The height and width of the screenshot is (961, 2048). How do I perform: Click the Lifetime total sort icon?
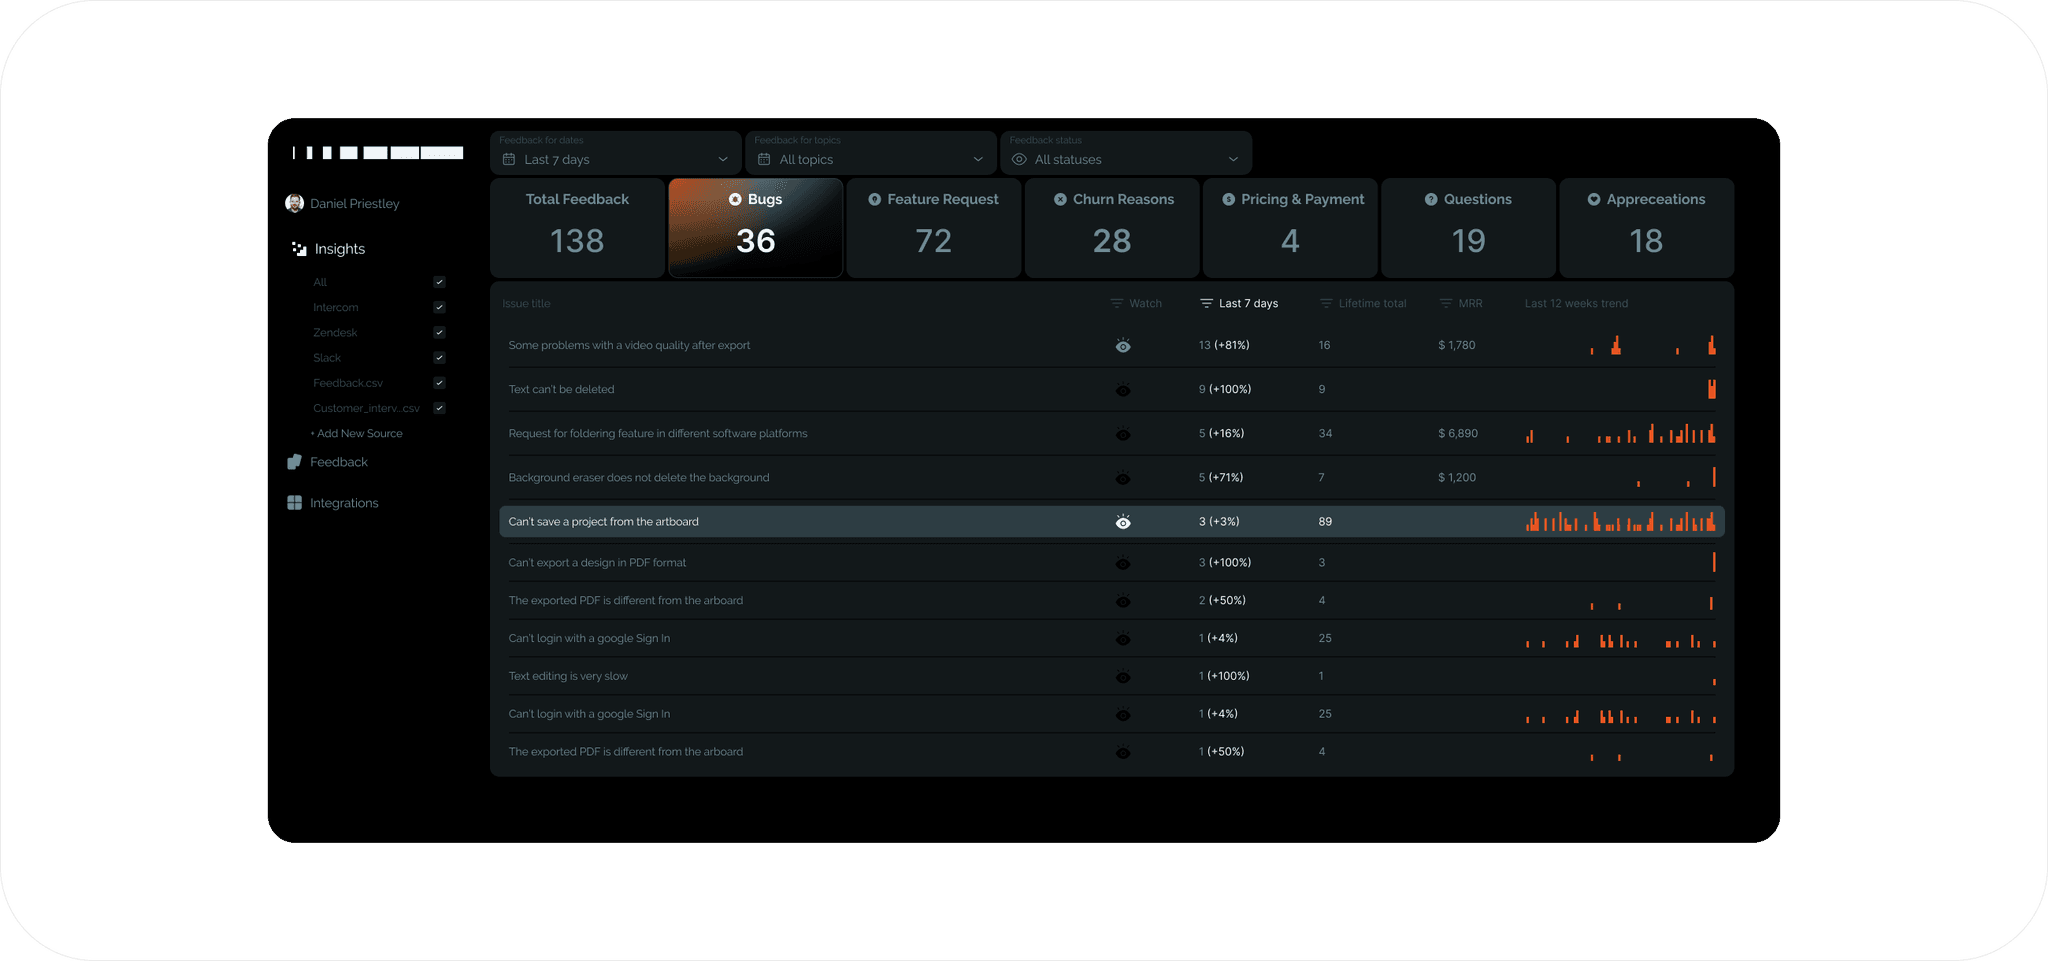pyautogui.click(x=1326, y=303)
